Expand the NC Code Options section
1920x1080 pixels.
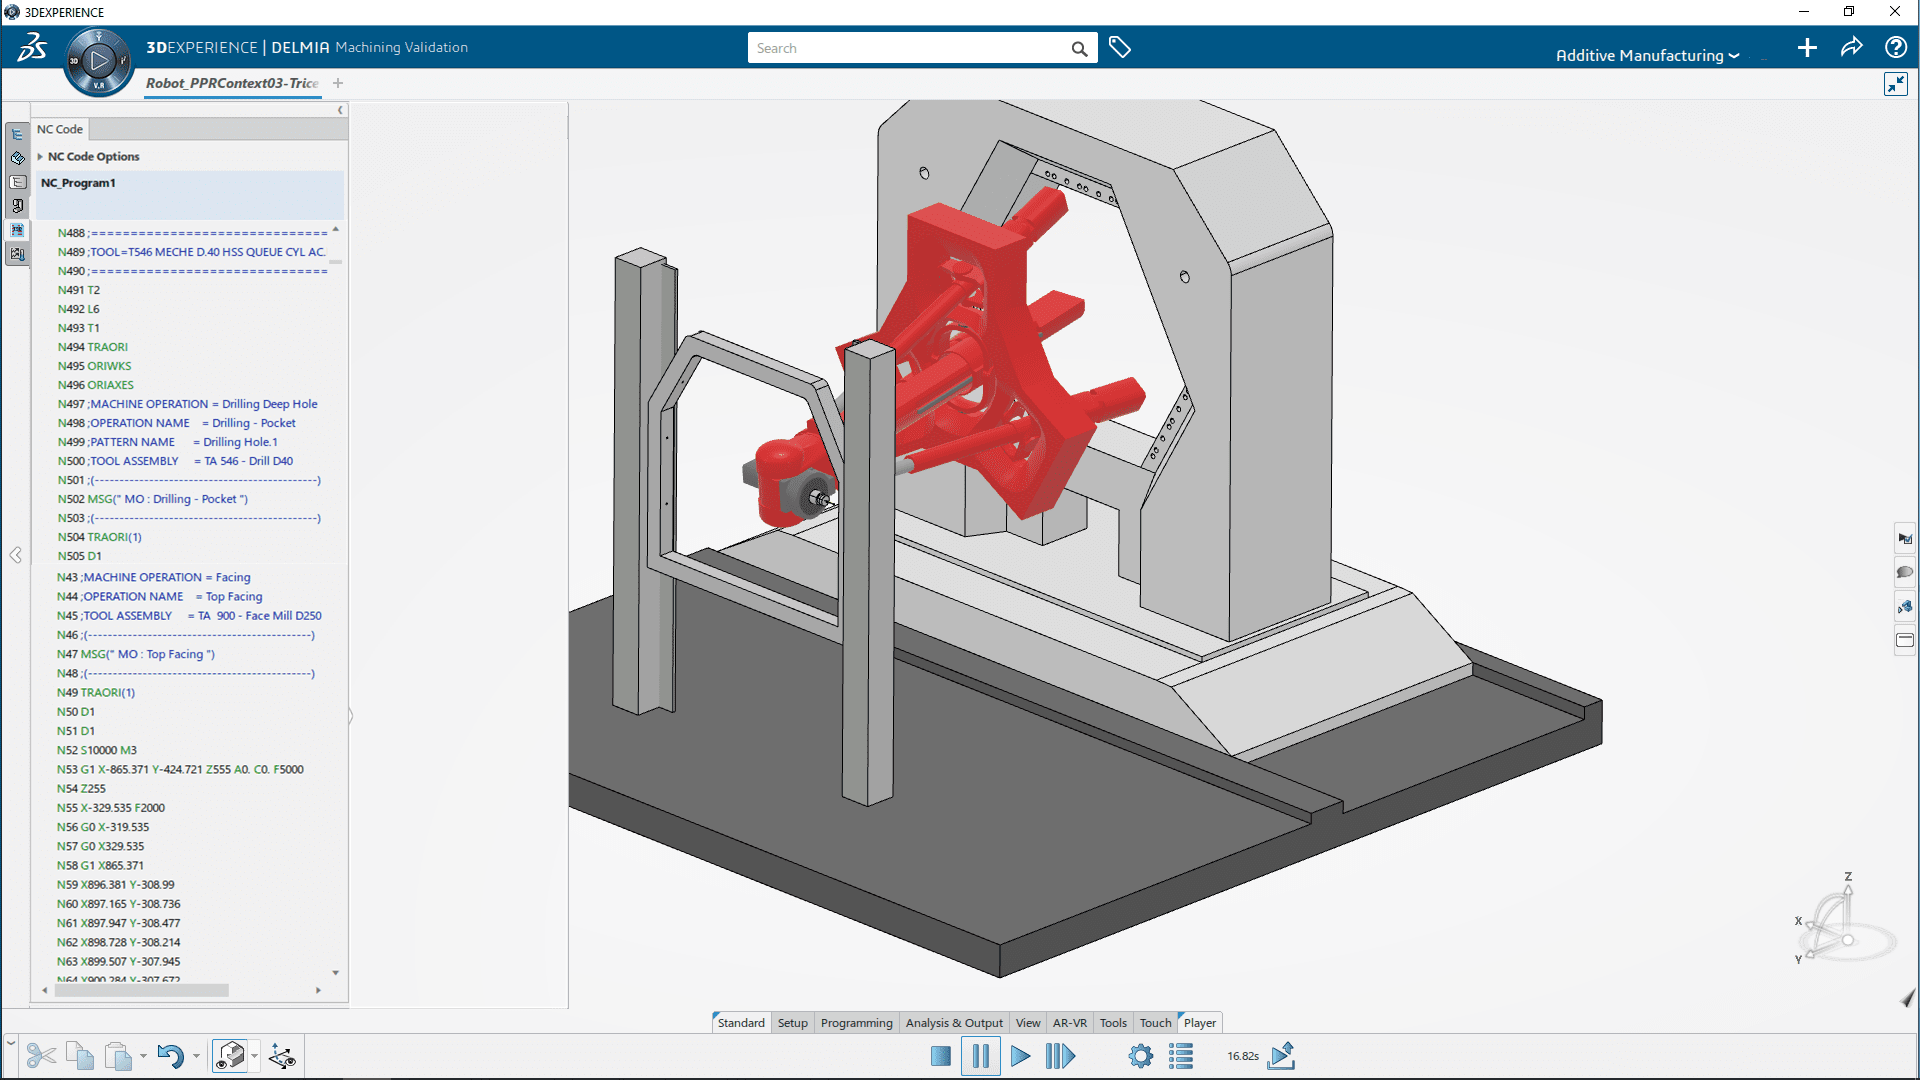tap(41, 156)
